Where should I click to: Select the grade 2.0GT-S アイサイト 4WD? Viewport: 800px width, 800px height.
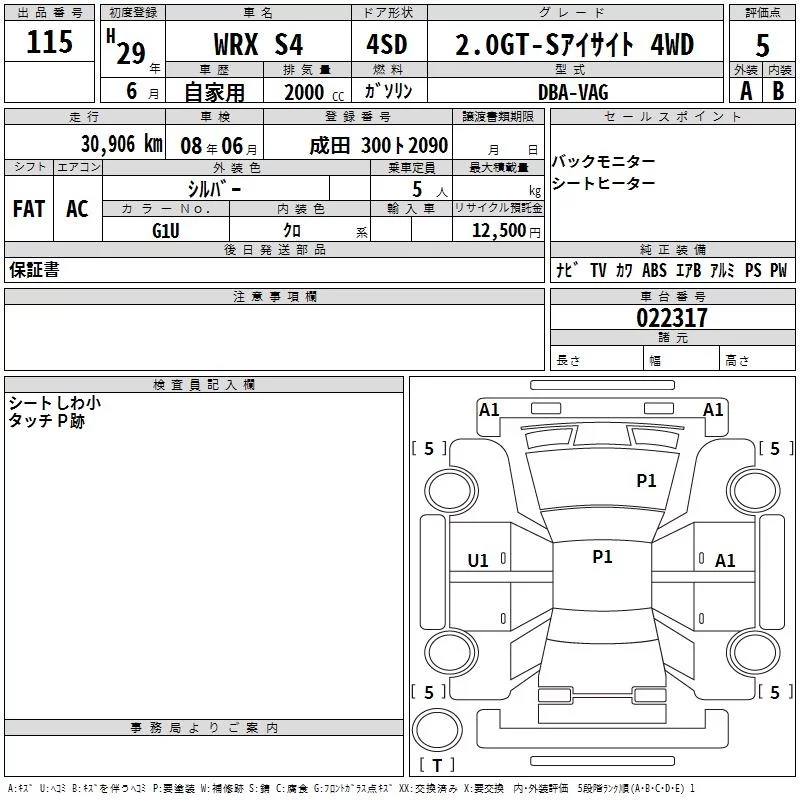pyautogui.click(x=574, y=44)
